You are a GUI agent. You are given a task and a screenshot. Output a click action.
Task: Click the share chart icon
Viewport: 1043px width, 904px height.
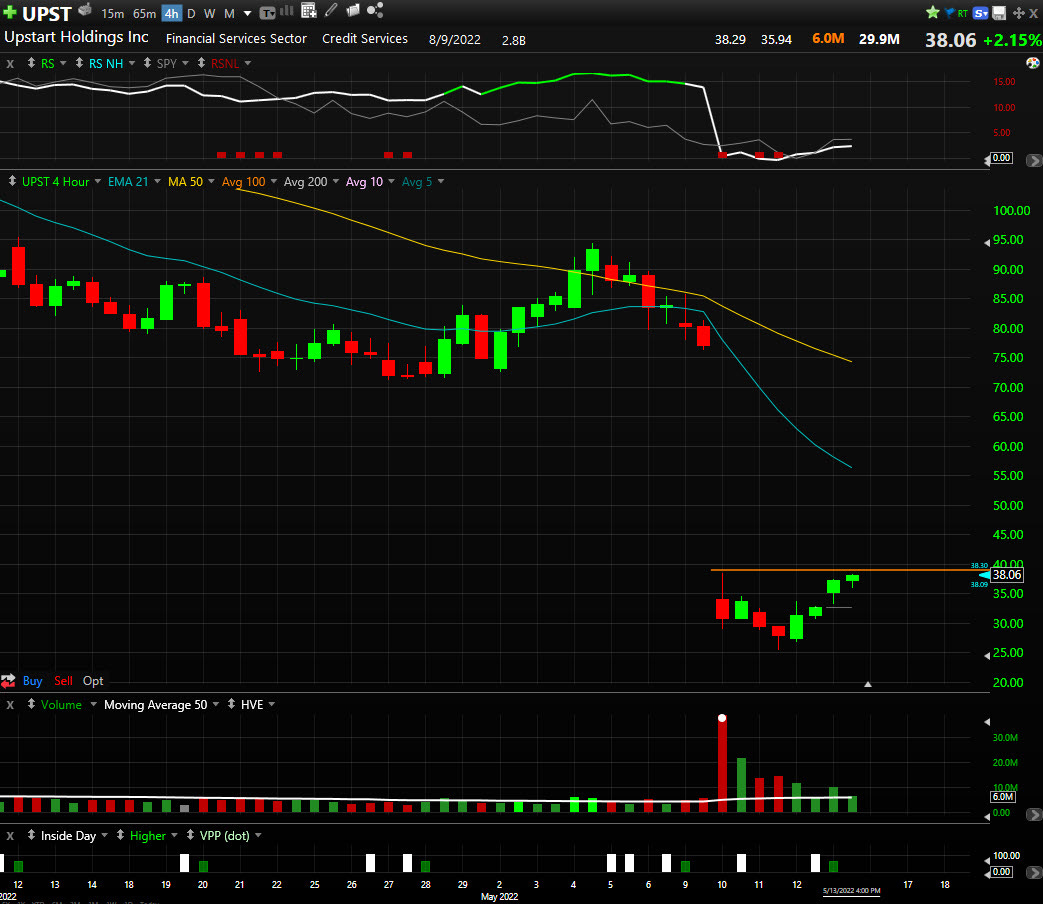coord(375,10)
